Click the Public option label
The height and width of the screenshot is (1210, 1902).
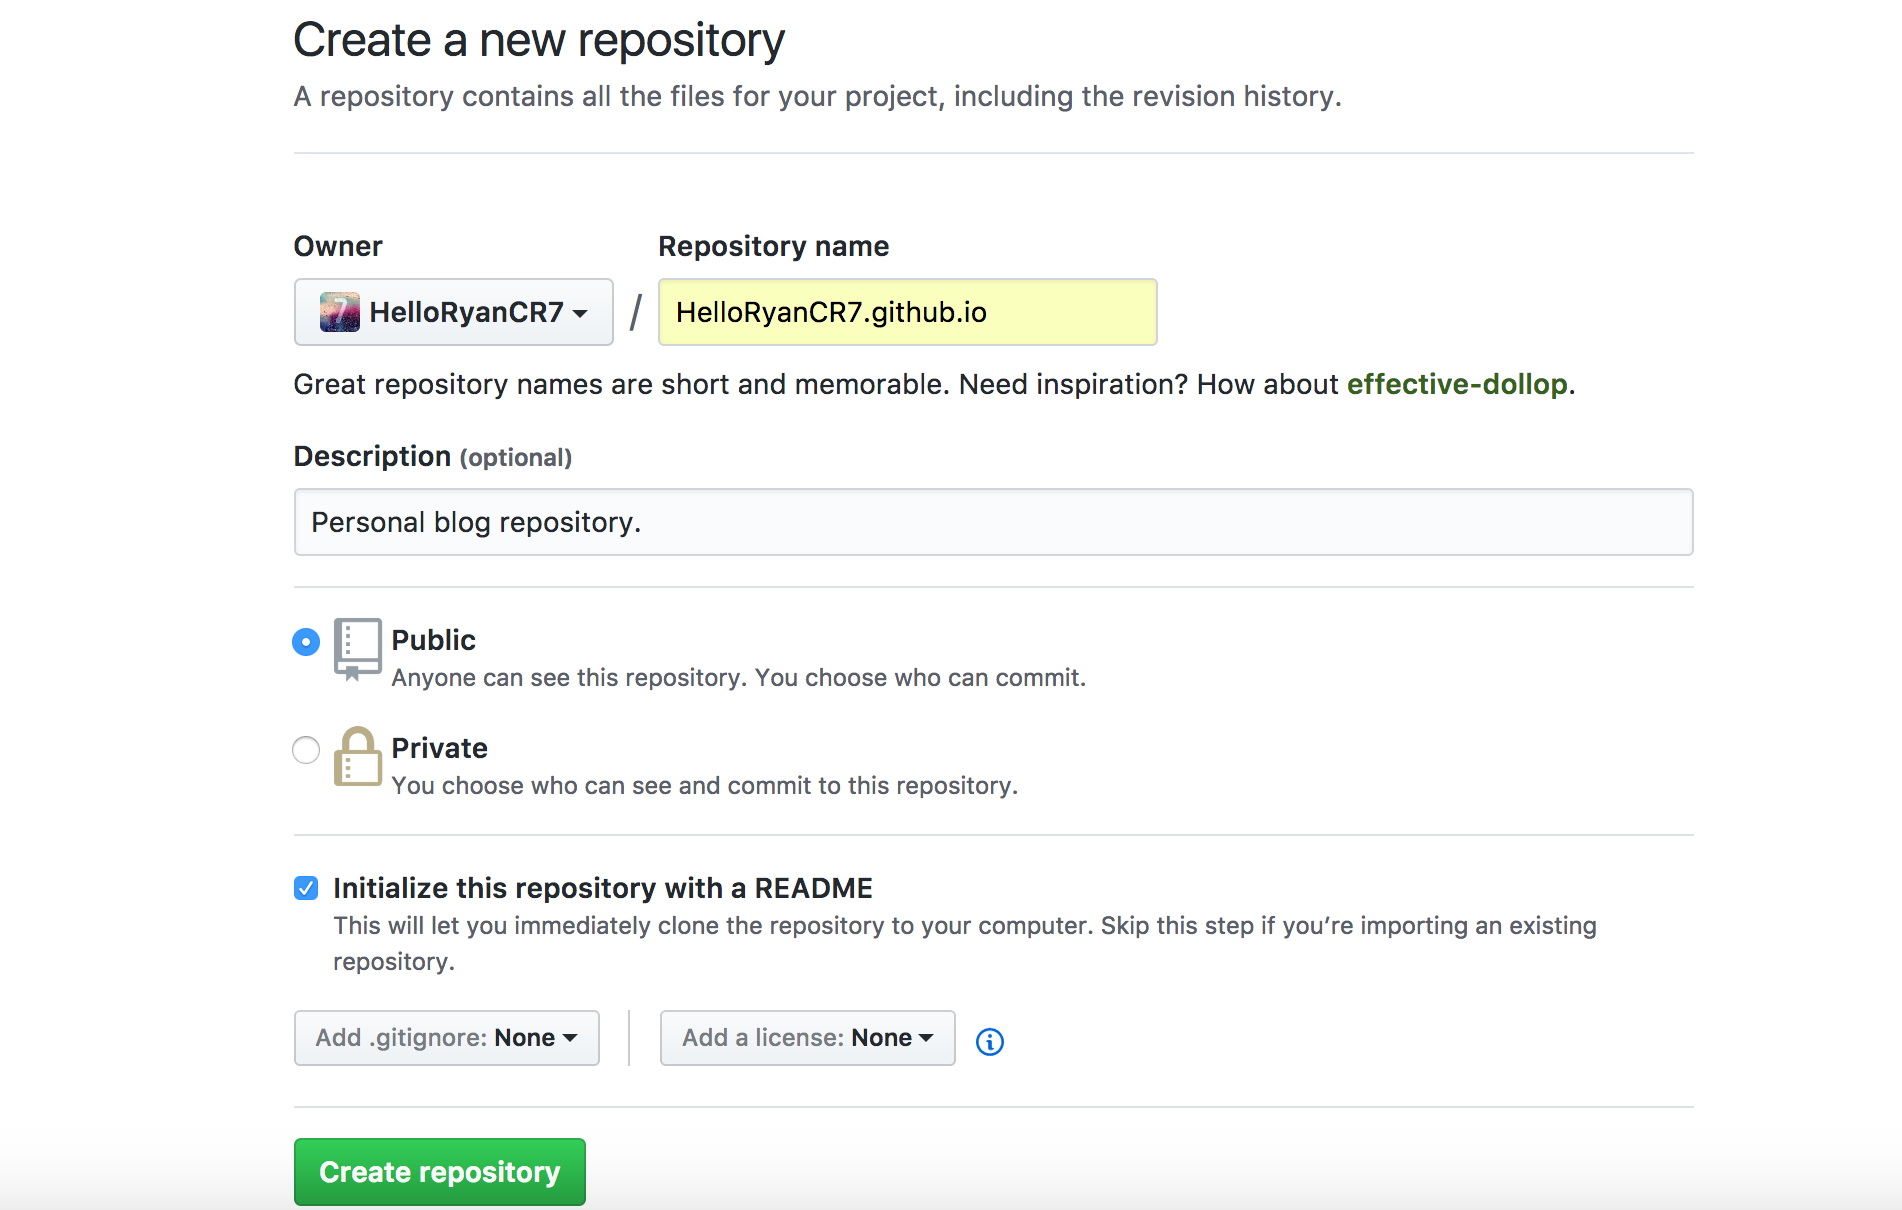pos(433,640)
